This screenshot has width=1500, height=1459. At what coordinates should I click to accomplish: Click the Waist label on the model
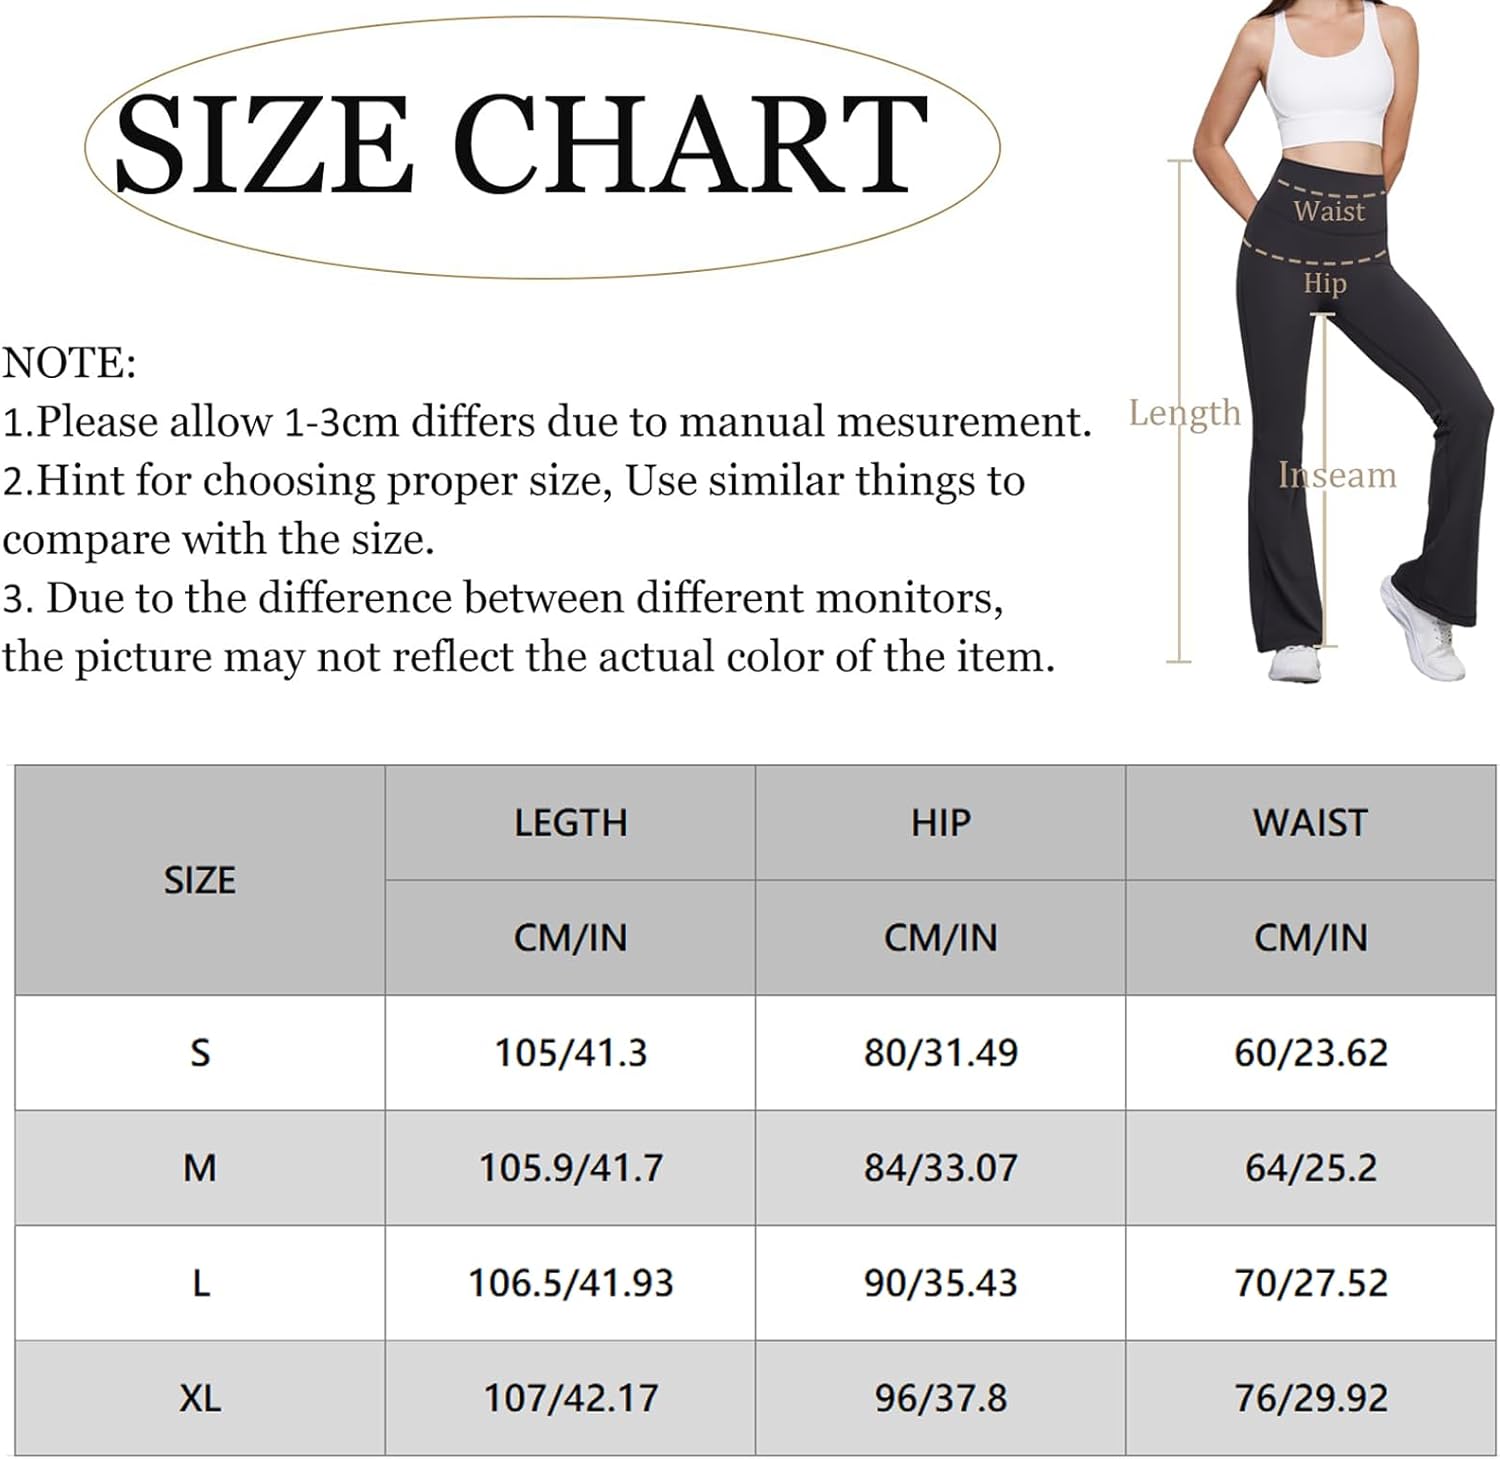[1328, 211]
